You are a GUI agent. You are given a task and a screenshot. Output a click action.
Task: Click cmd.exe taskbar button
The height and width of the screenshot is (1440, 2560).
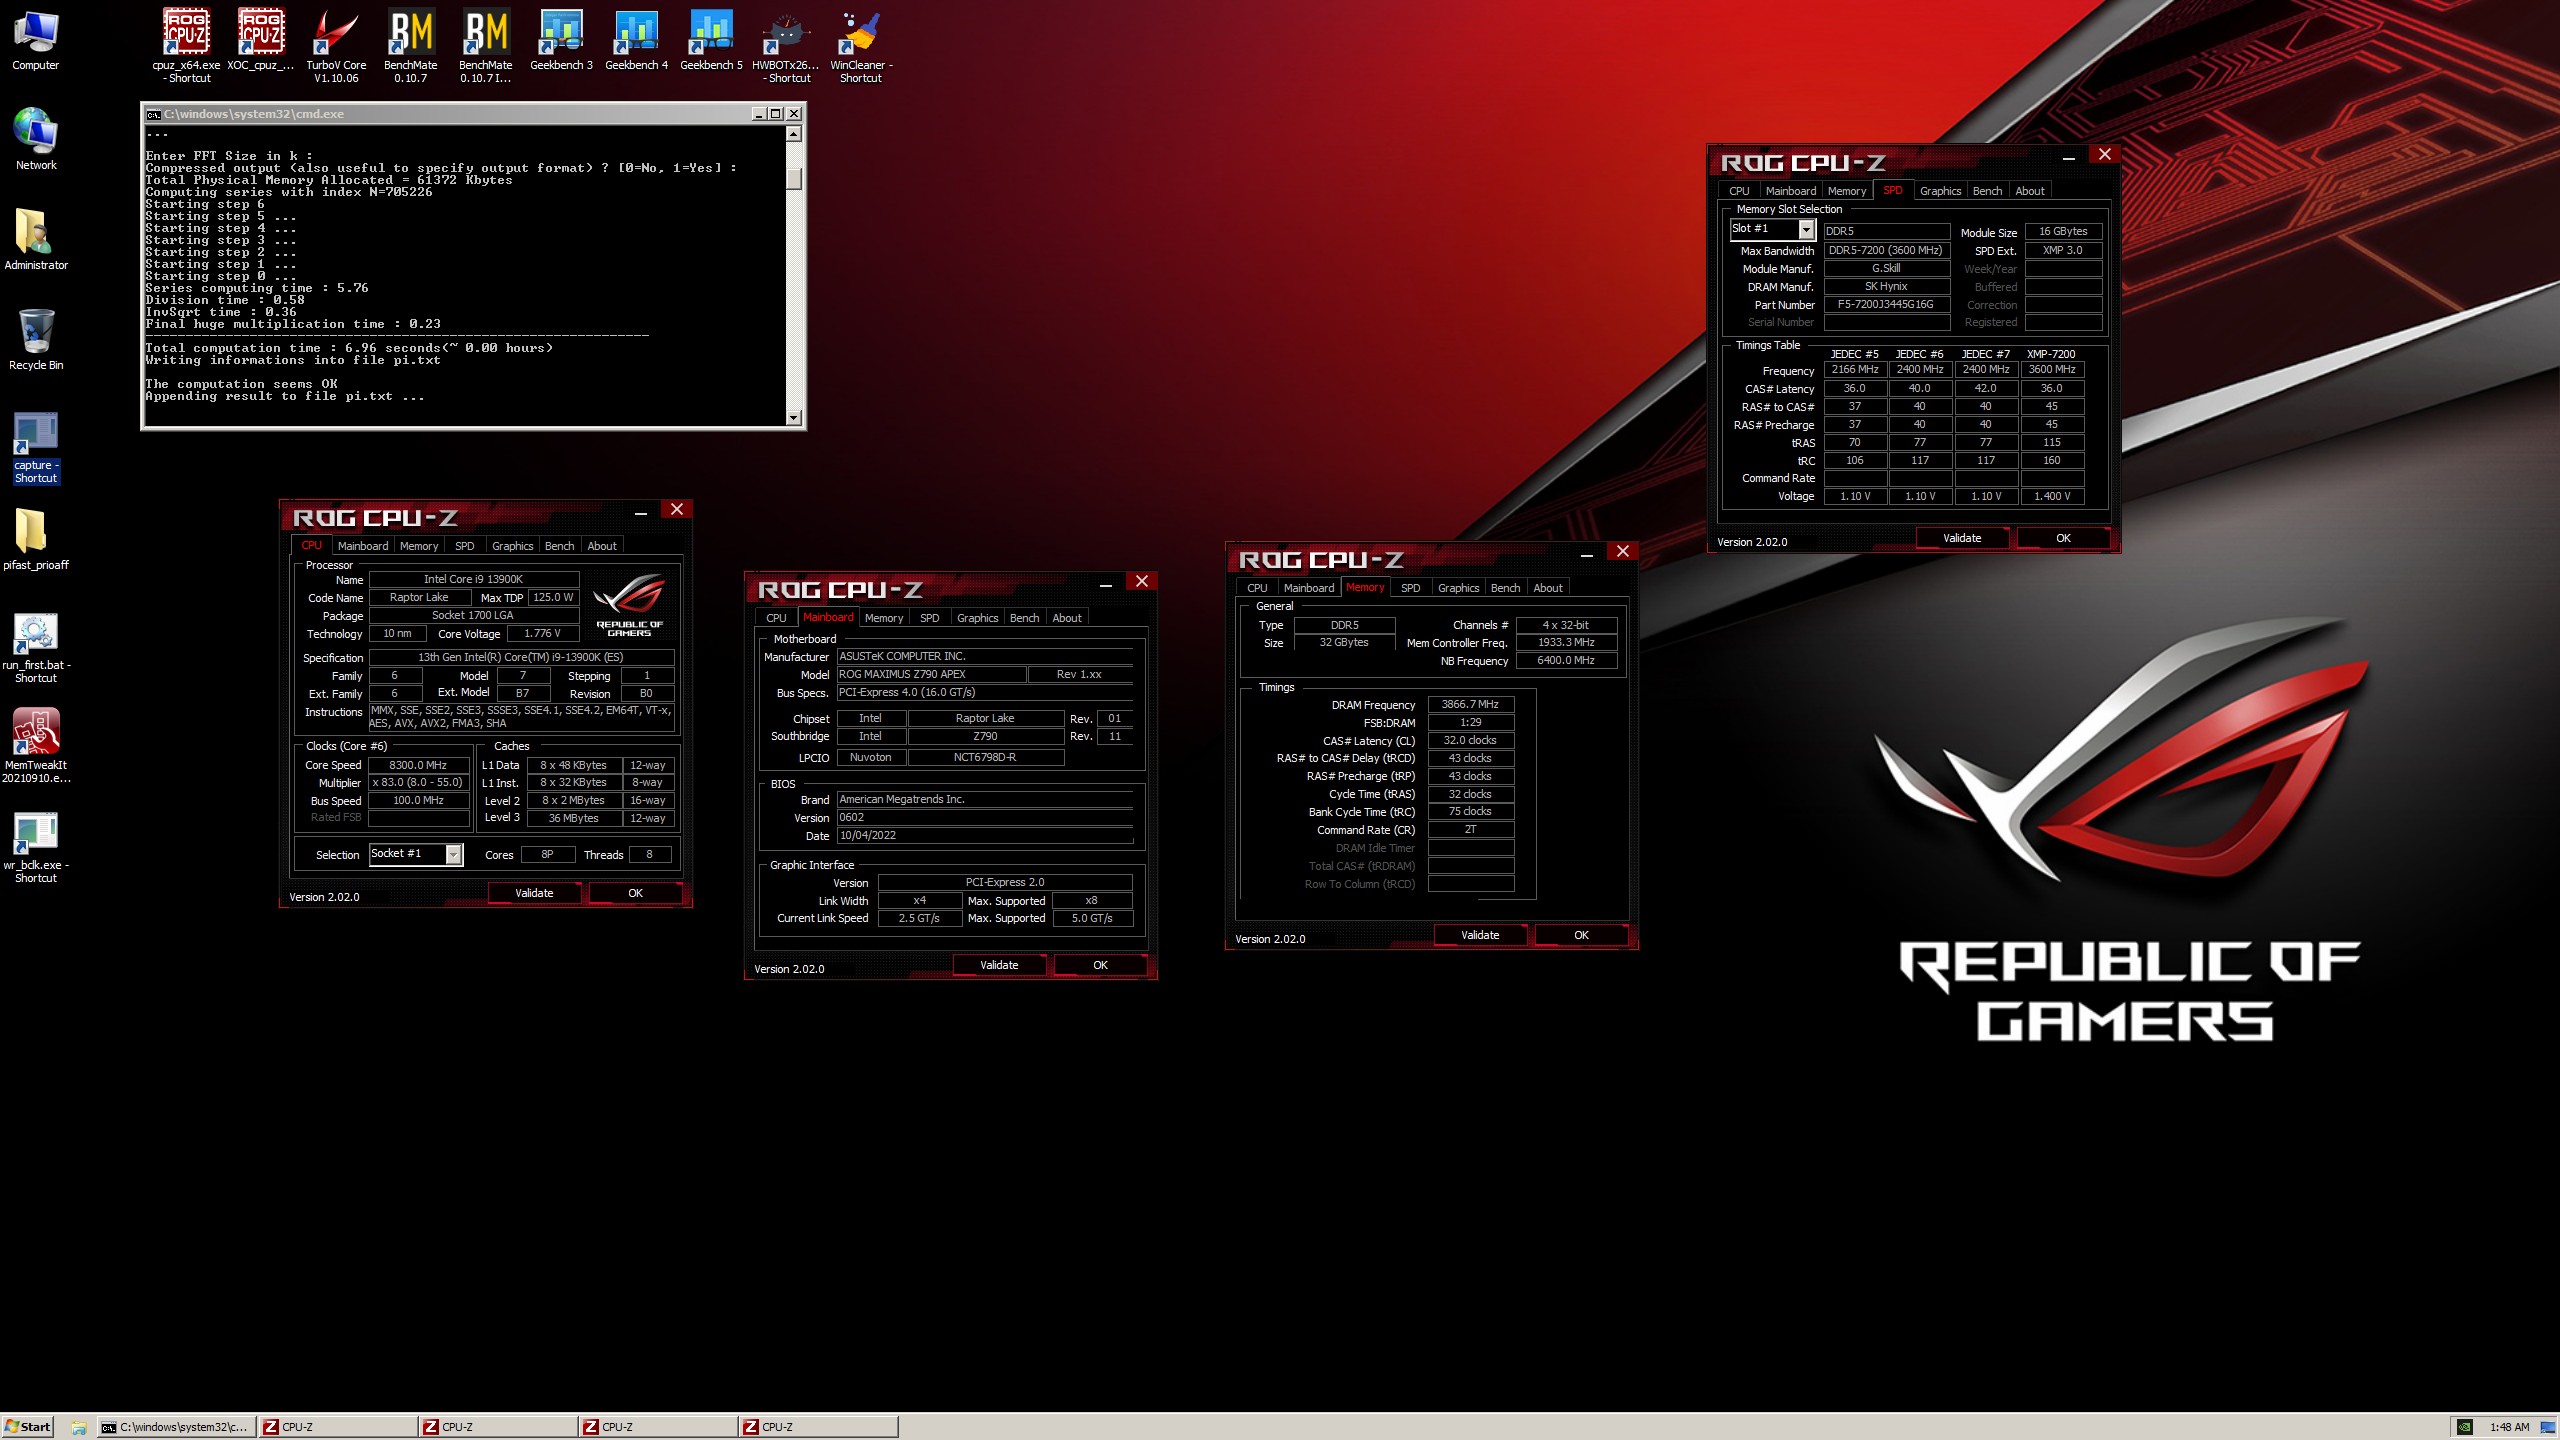pos(176,1427)
